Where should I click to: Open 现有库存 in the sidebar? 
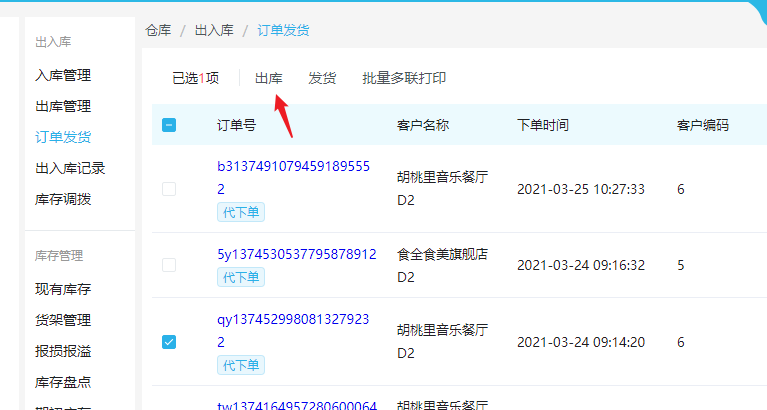pos(63,289)
